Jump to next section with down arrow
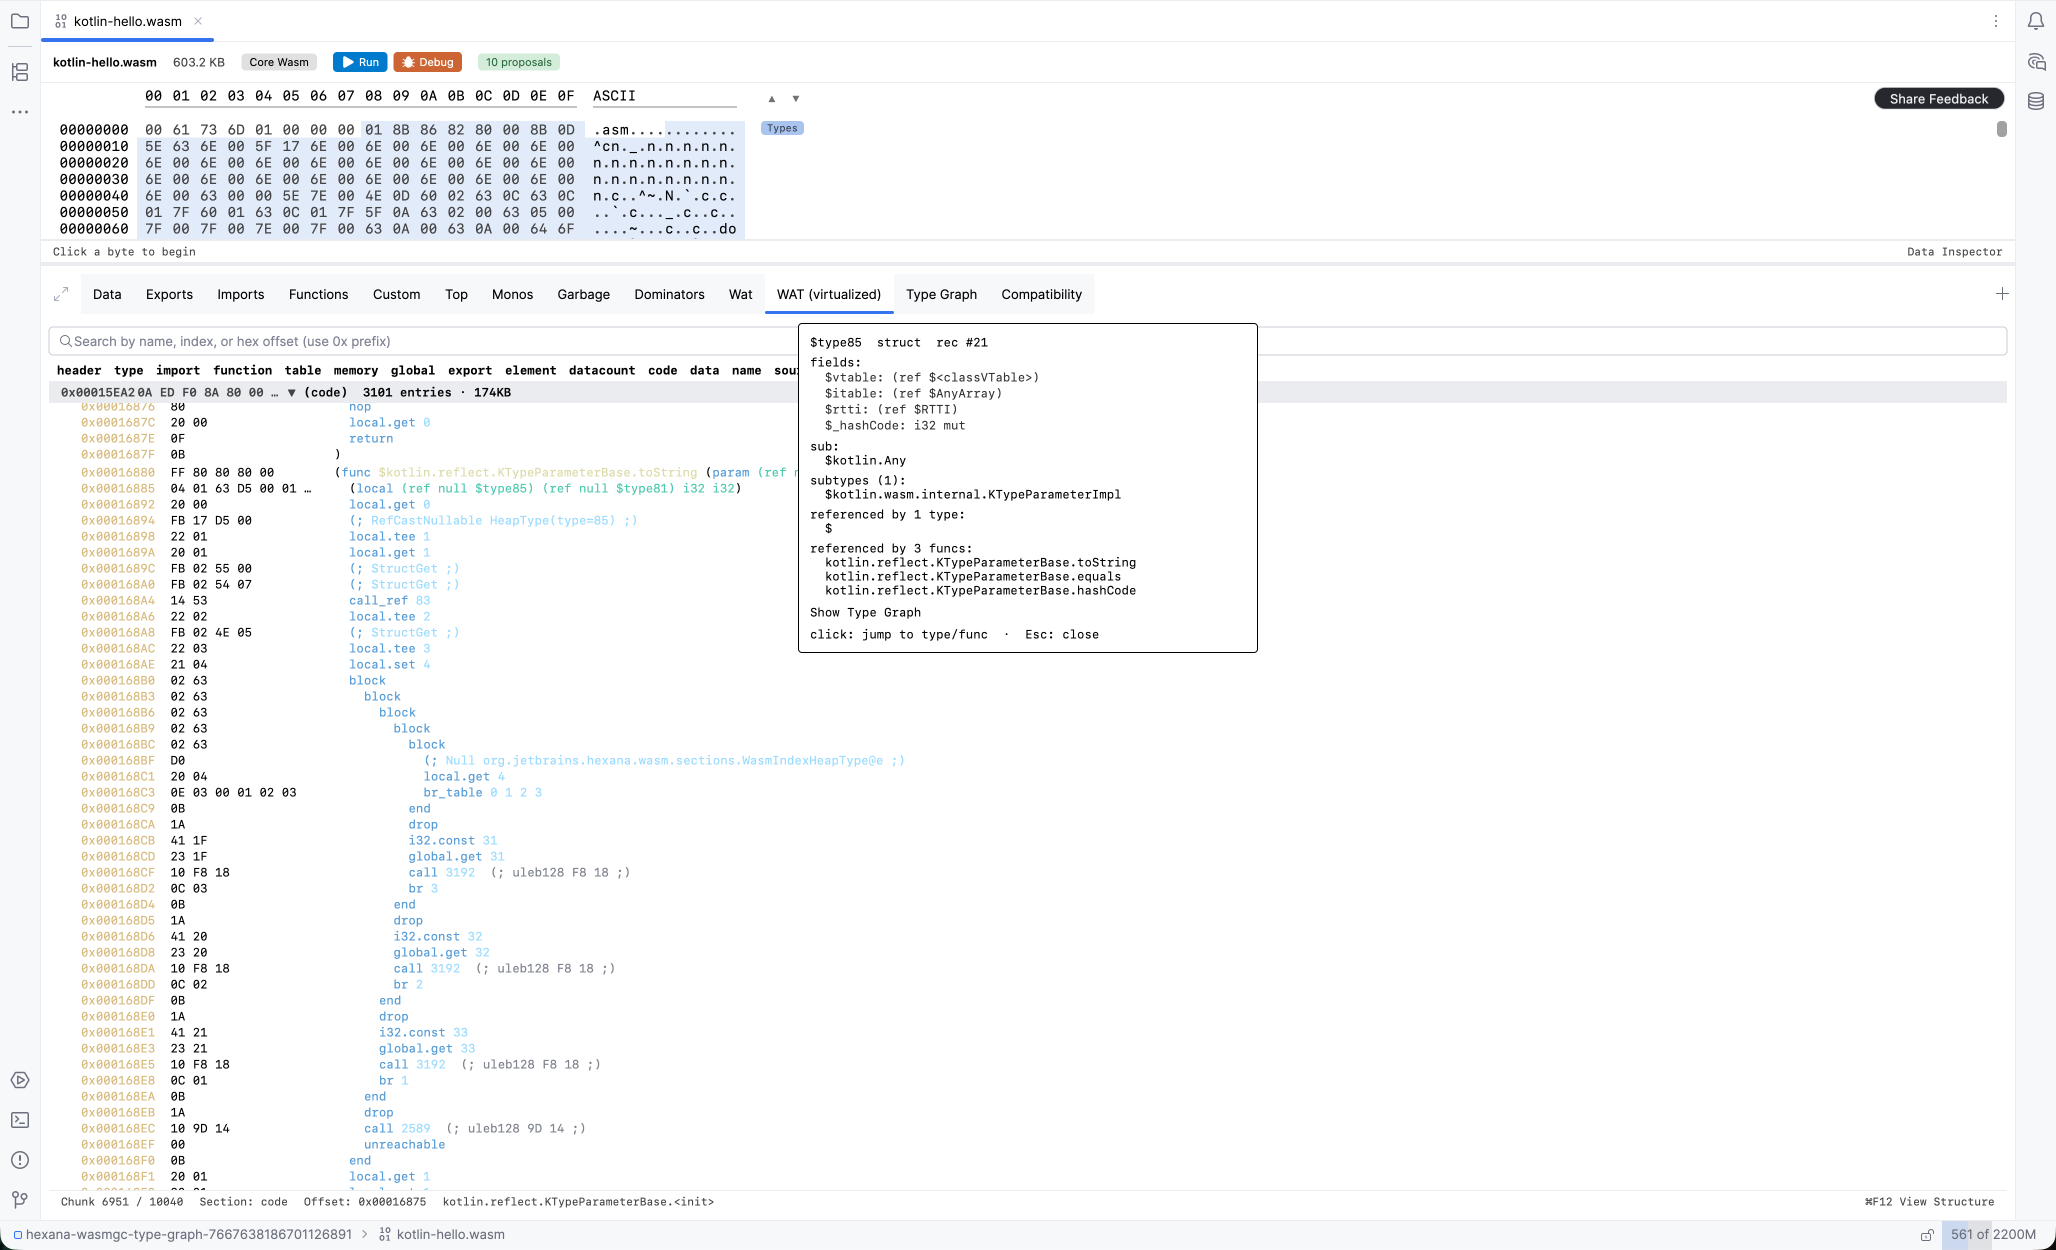Viewport: 2056px width, 1250px height. [x=796, y=99]
